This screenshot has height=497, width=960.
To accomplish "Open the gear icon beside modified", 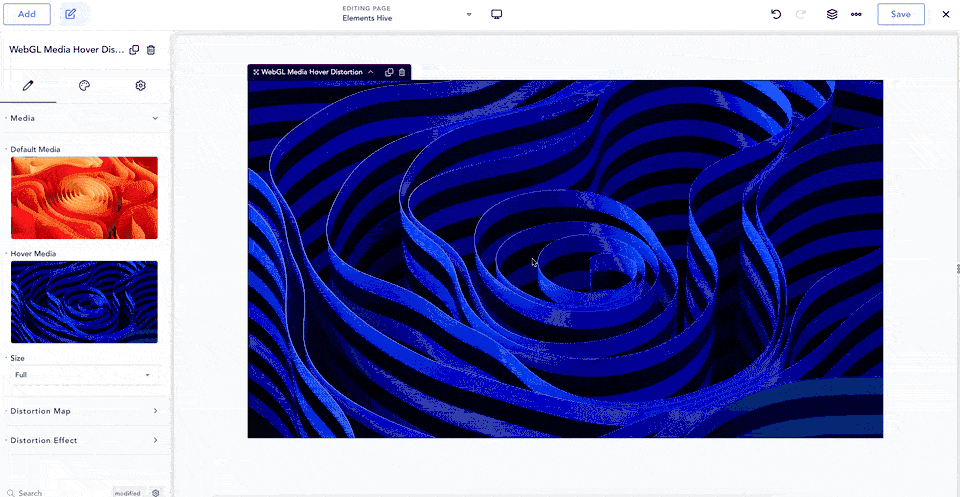I will pos(156,493).
